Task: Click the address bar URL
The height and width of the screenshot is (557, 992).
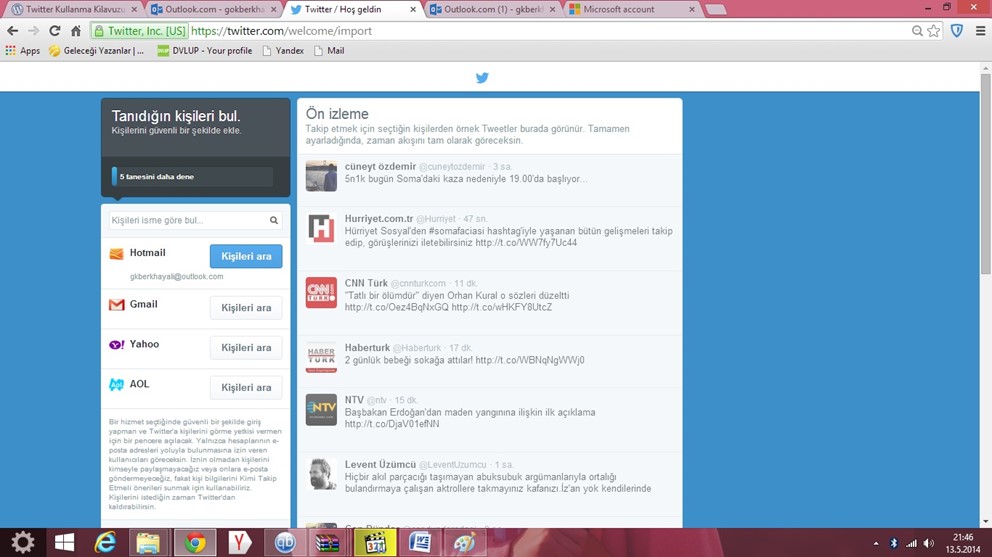Action: coord(281,30)
